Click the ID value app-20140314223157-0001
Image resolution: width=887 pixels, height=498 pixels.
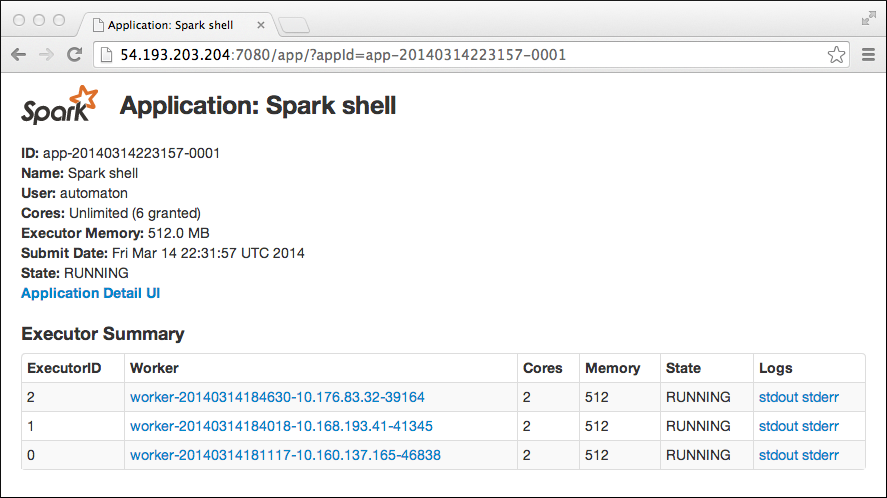(x=131, y=153)
